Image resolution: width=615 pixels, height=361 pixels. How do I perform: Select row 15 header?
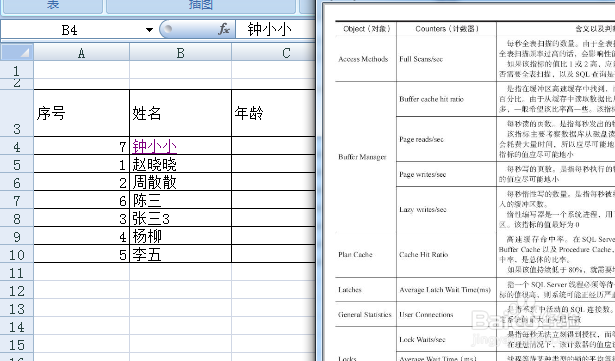[x=16, y=345]
